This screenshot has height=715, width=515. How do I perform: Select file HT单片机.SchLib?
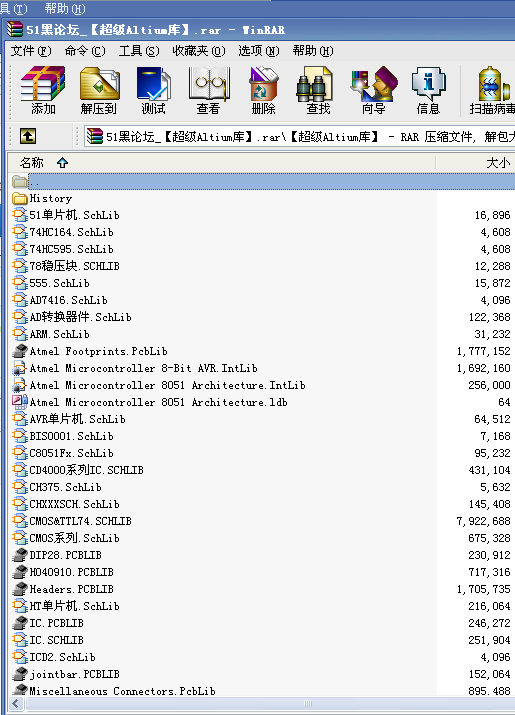[74, 606]
